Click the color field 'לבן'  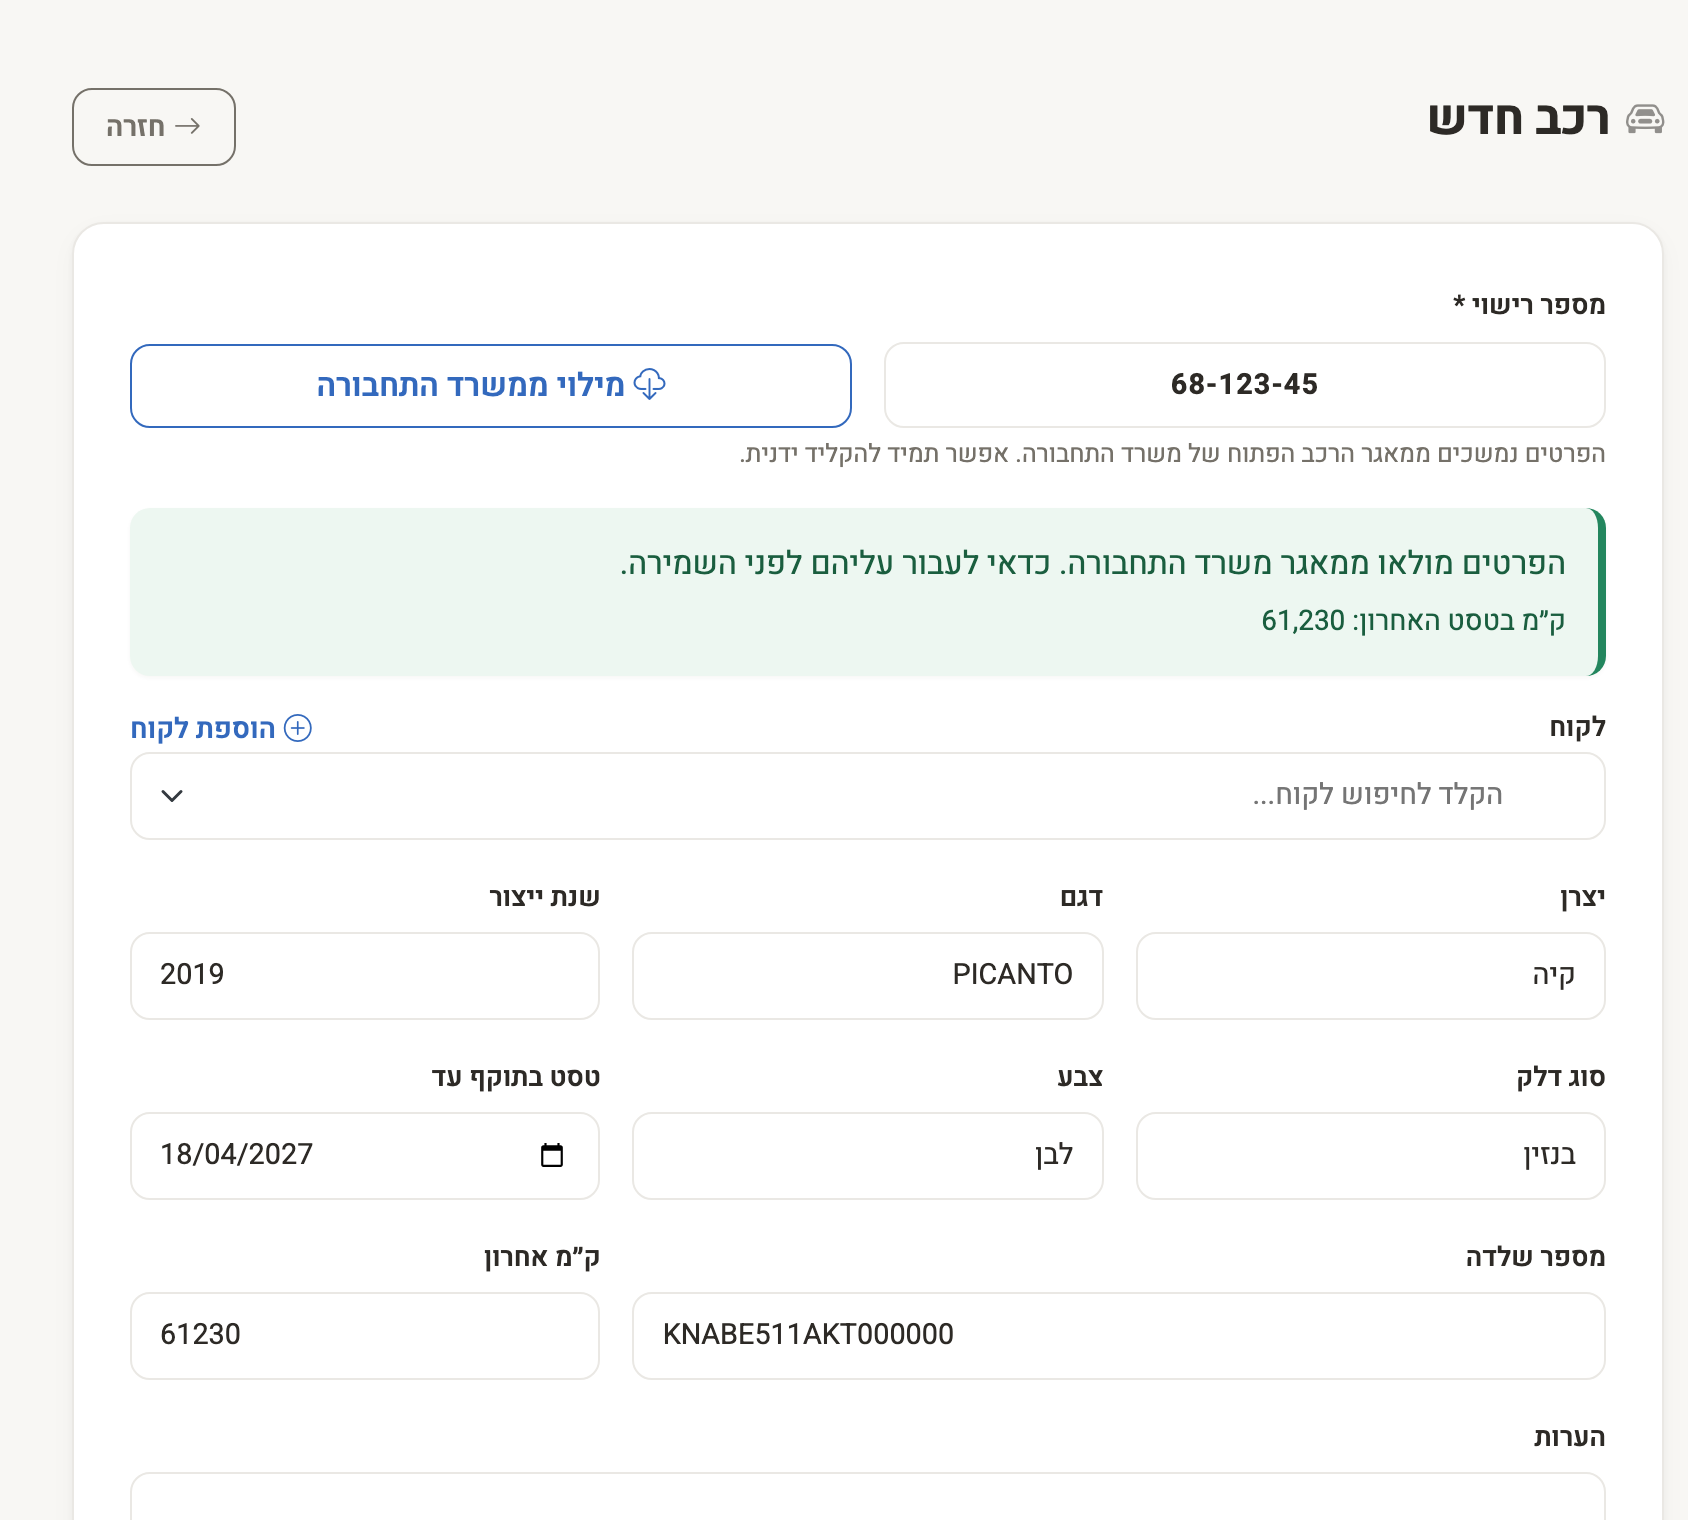(x=868, y=1156)
